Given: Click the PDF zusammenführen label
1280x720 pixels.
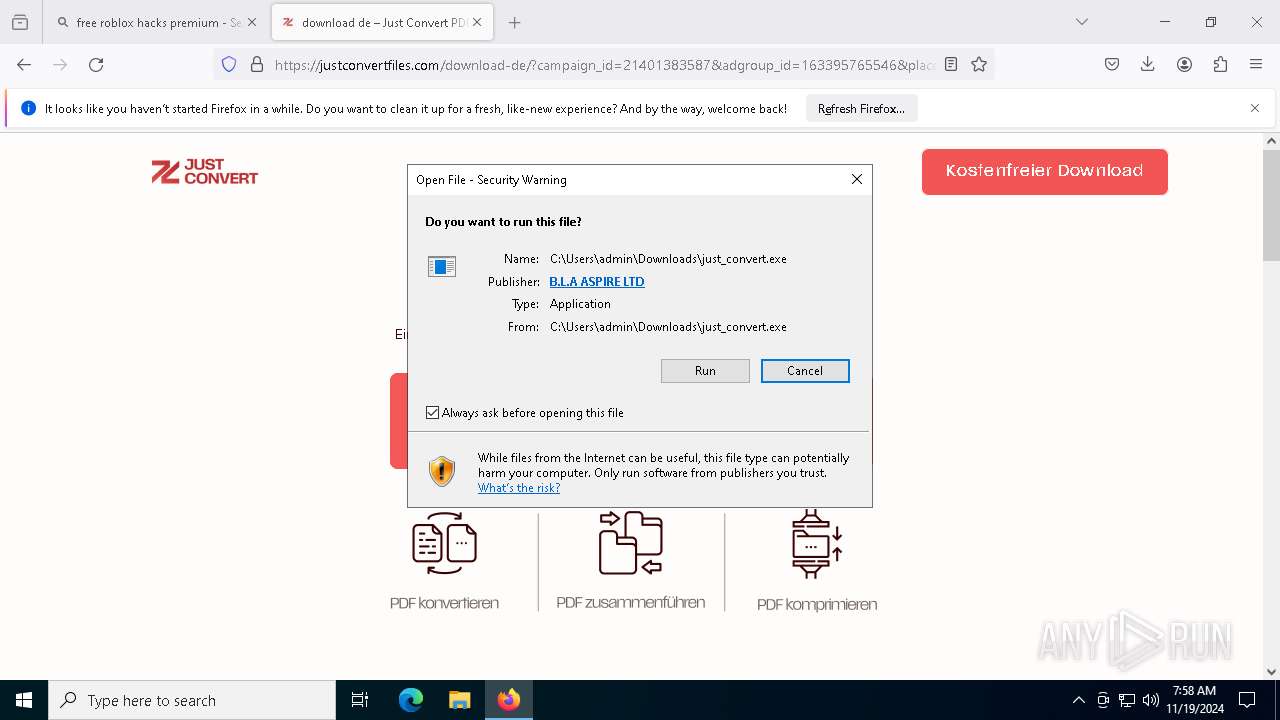Looking at the screenshot, I should pyautogui.click(x=631, y=602).
